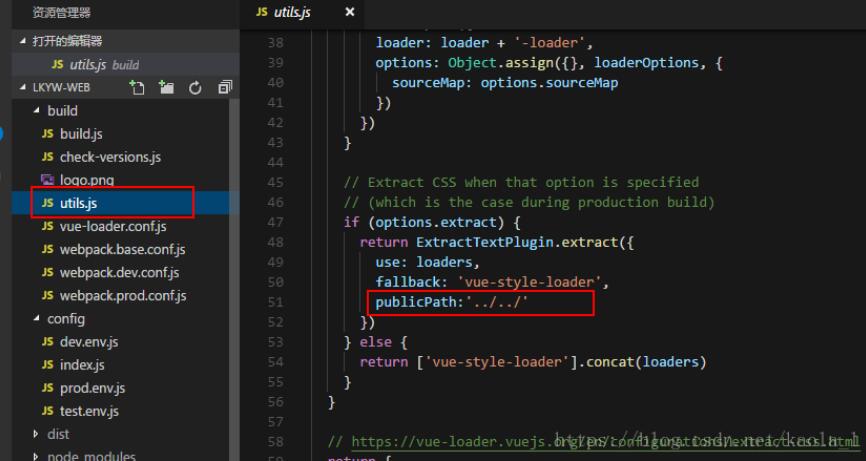Expand the node_modules folder
Screen dimensions: 866x461
pos(36,457)
